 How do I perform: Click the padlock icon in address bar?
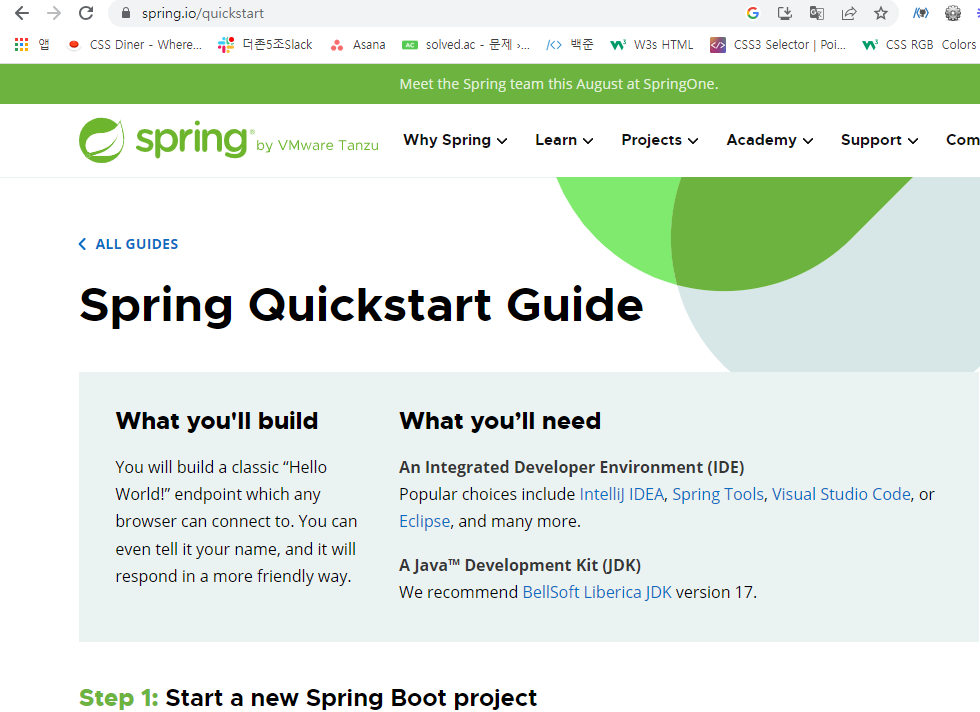(126, 13)
